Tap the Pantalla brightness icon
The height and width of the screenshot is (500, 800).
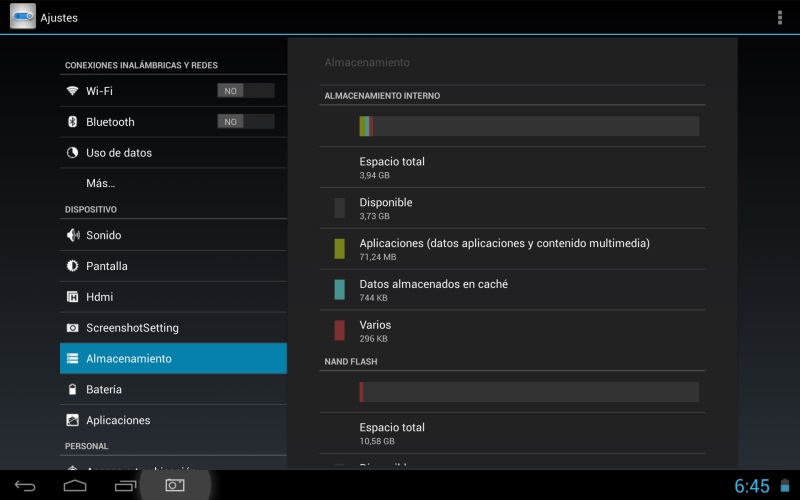72,266
